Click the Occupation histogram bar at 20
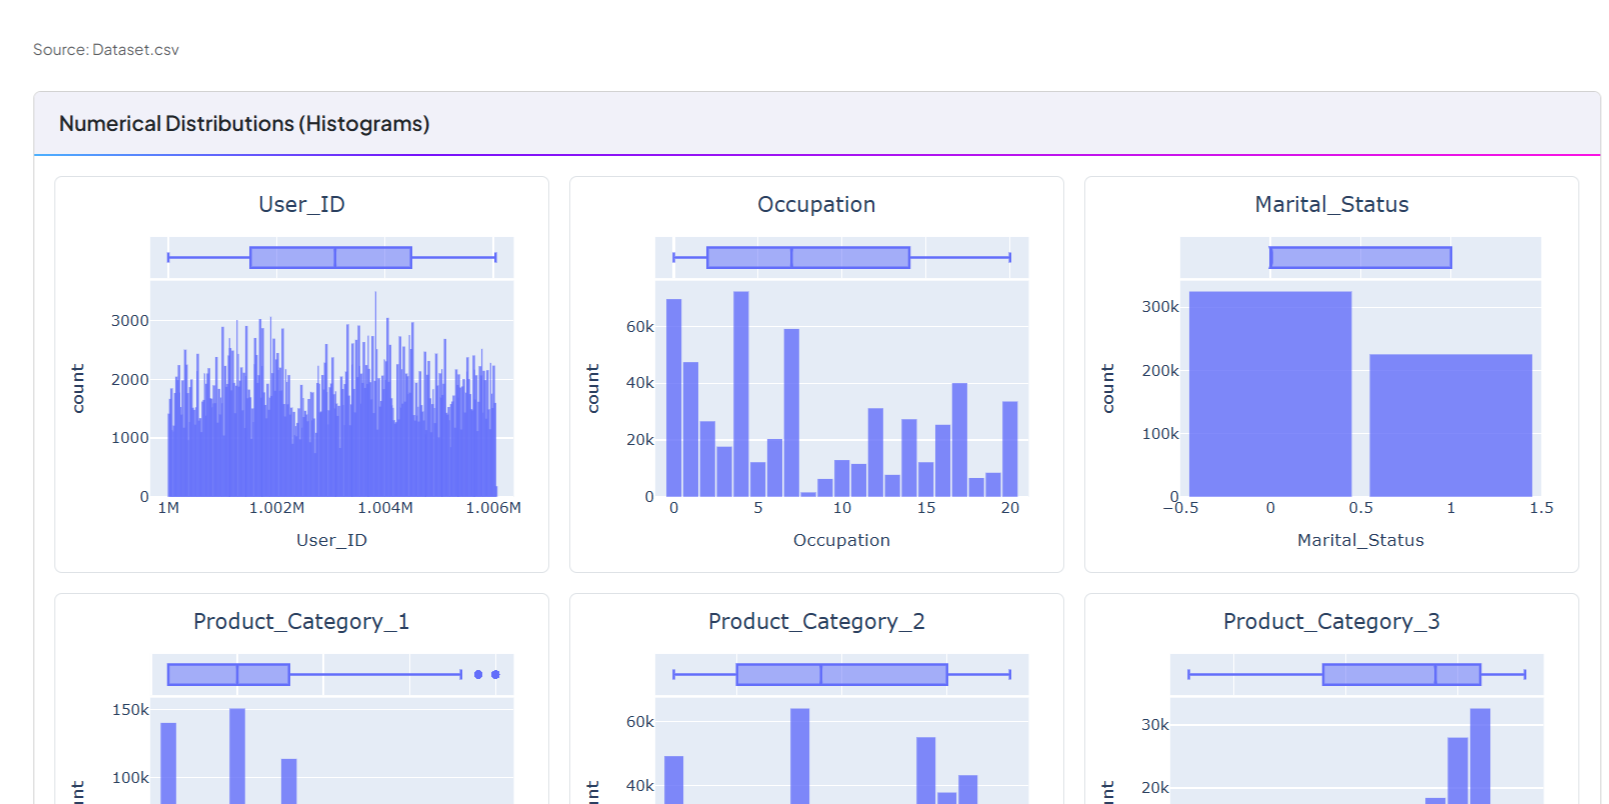Viewport: 1609px width, 804px height. click(x=1010, y=449)
